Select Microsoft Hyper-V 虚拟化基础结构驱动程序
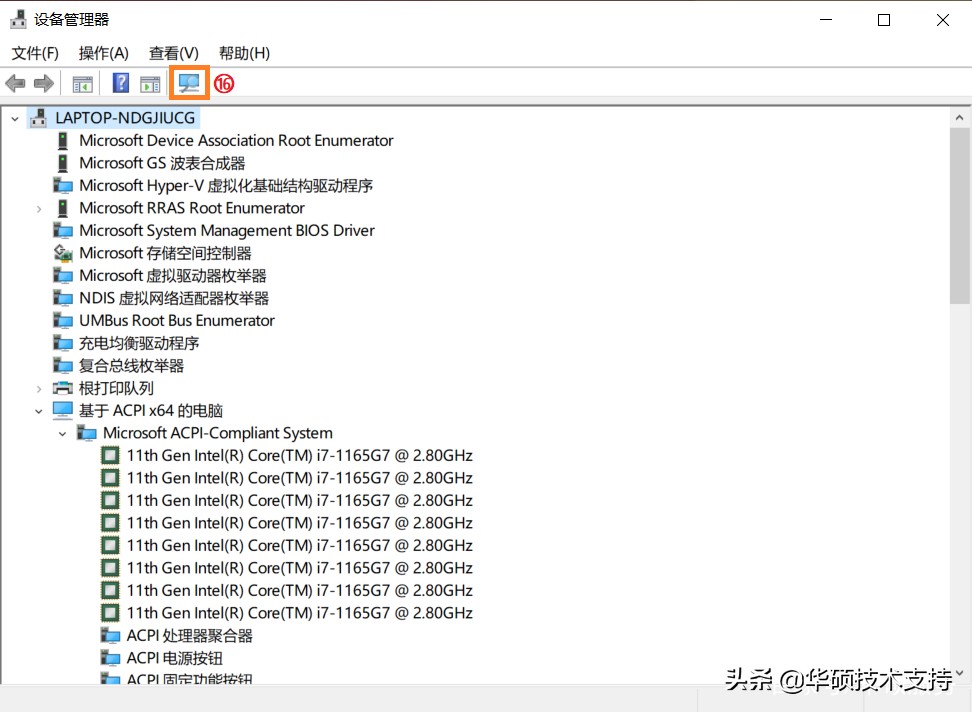This screenshot has width=972, height=712. [226, 185]
